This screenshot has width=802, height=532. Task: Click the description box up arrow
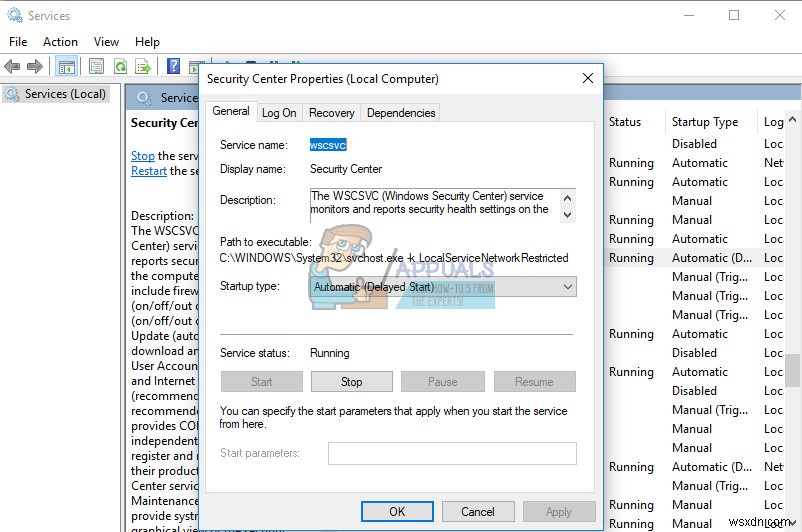[567, 197]
